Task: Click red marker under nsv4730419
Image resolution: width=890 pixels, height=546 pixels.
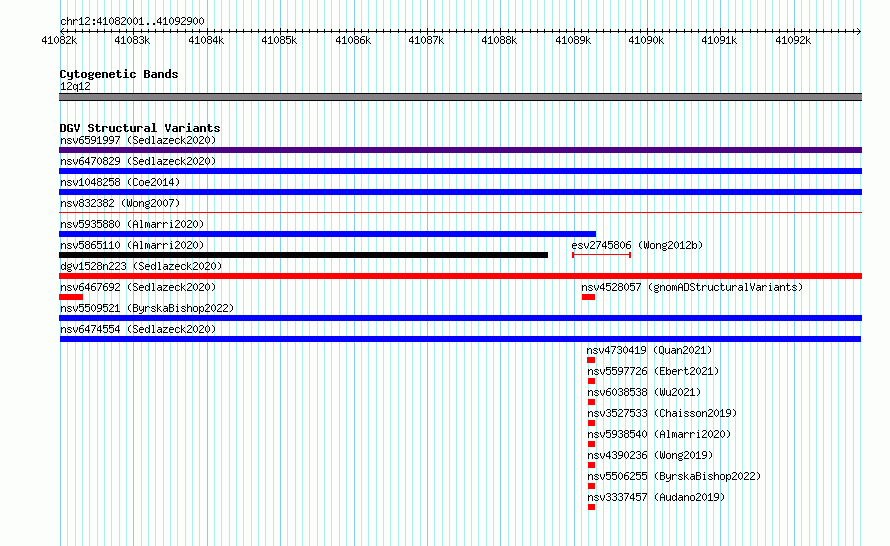Action: pyautogui.click(x=591, y=360)
